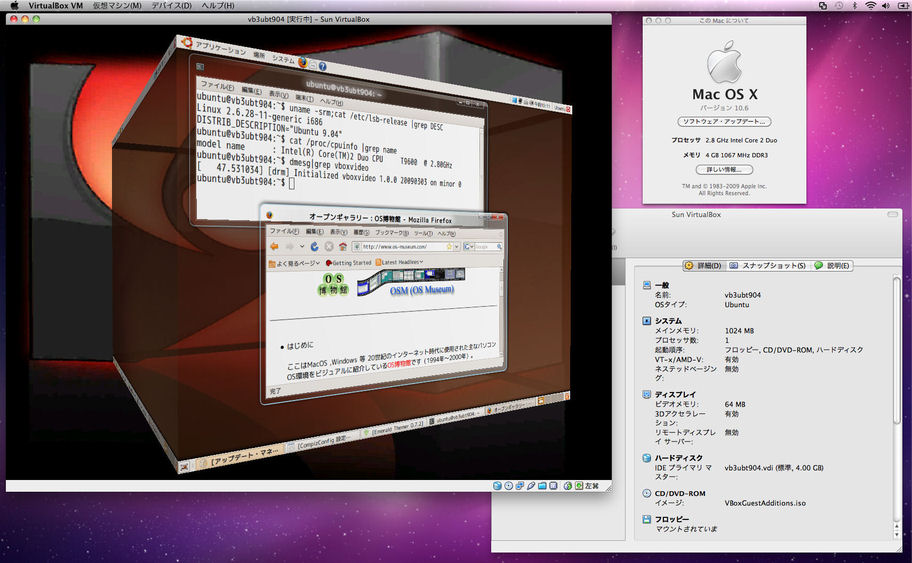
Task: Click the VirtualBox details pane vertical scrollbar
Action: [896, 407]
